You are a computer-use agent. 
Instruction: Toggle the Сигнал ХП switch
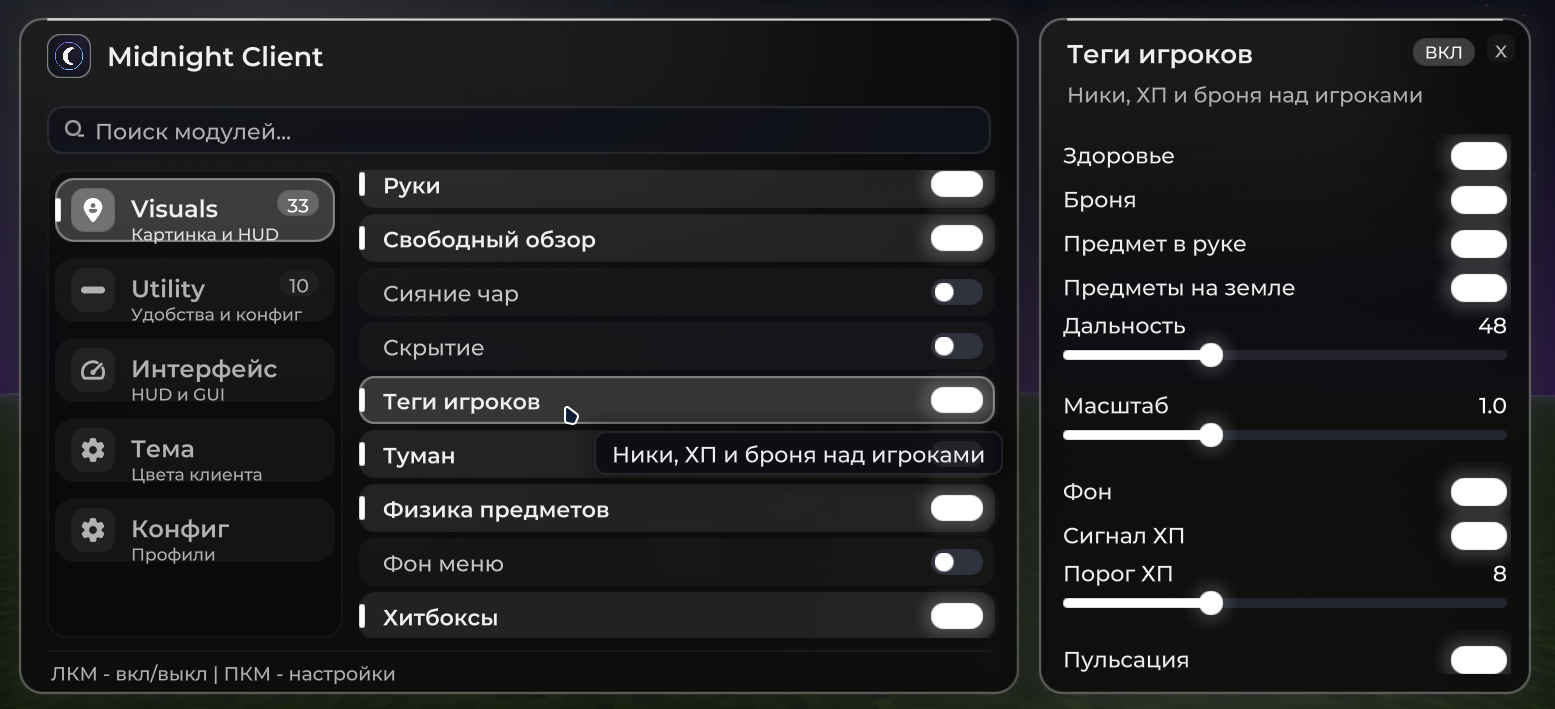pos(1479,536)
